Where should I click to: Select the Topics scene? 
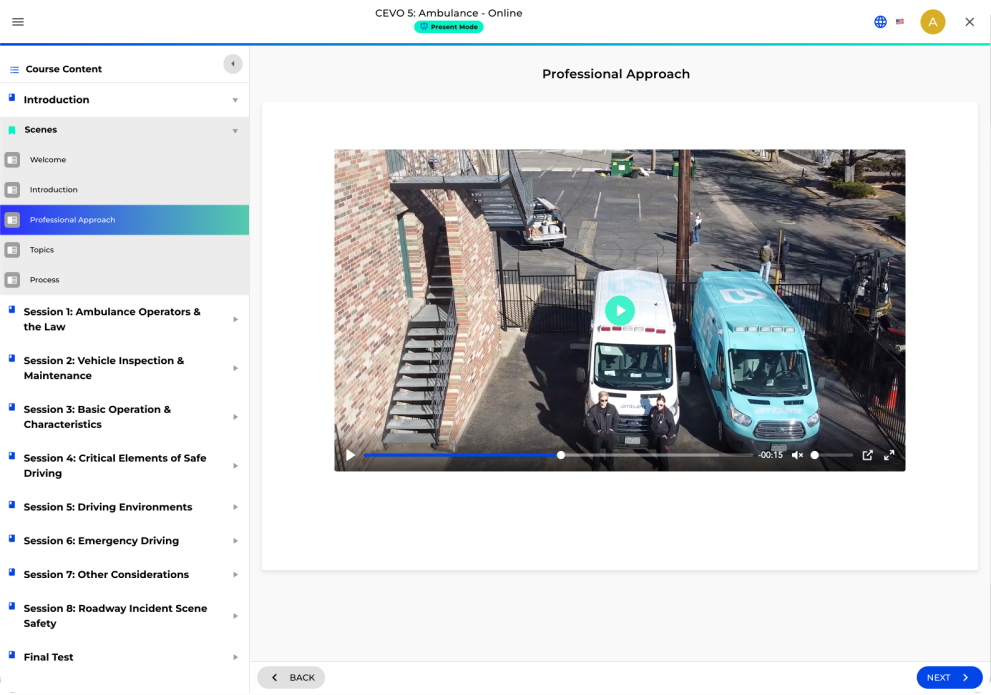coord(125,250)
